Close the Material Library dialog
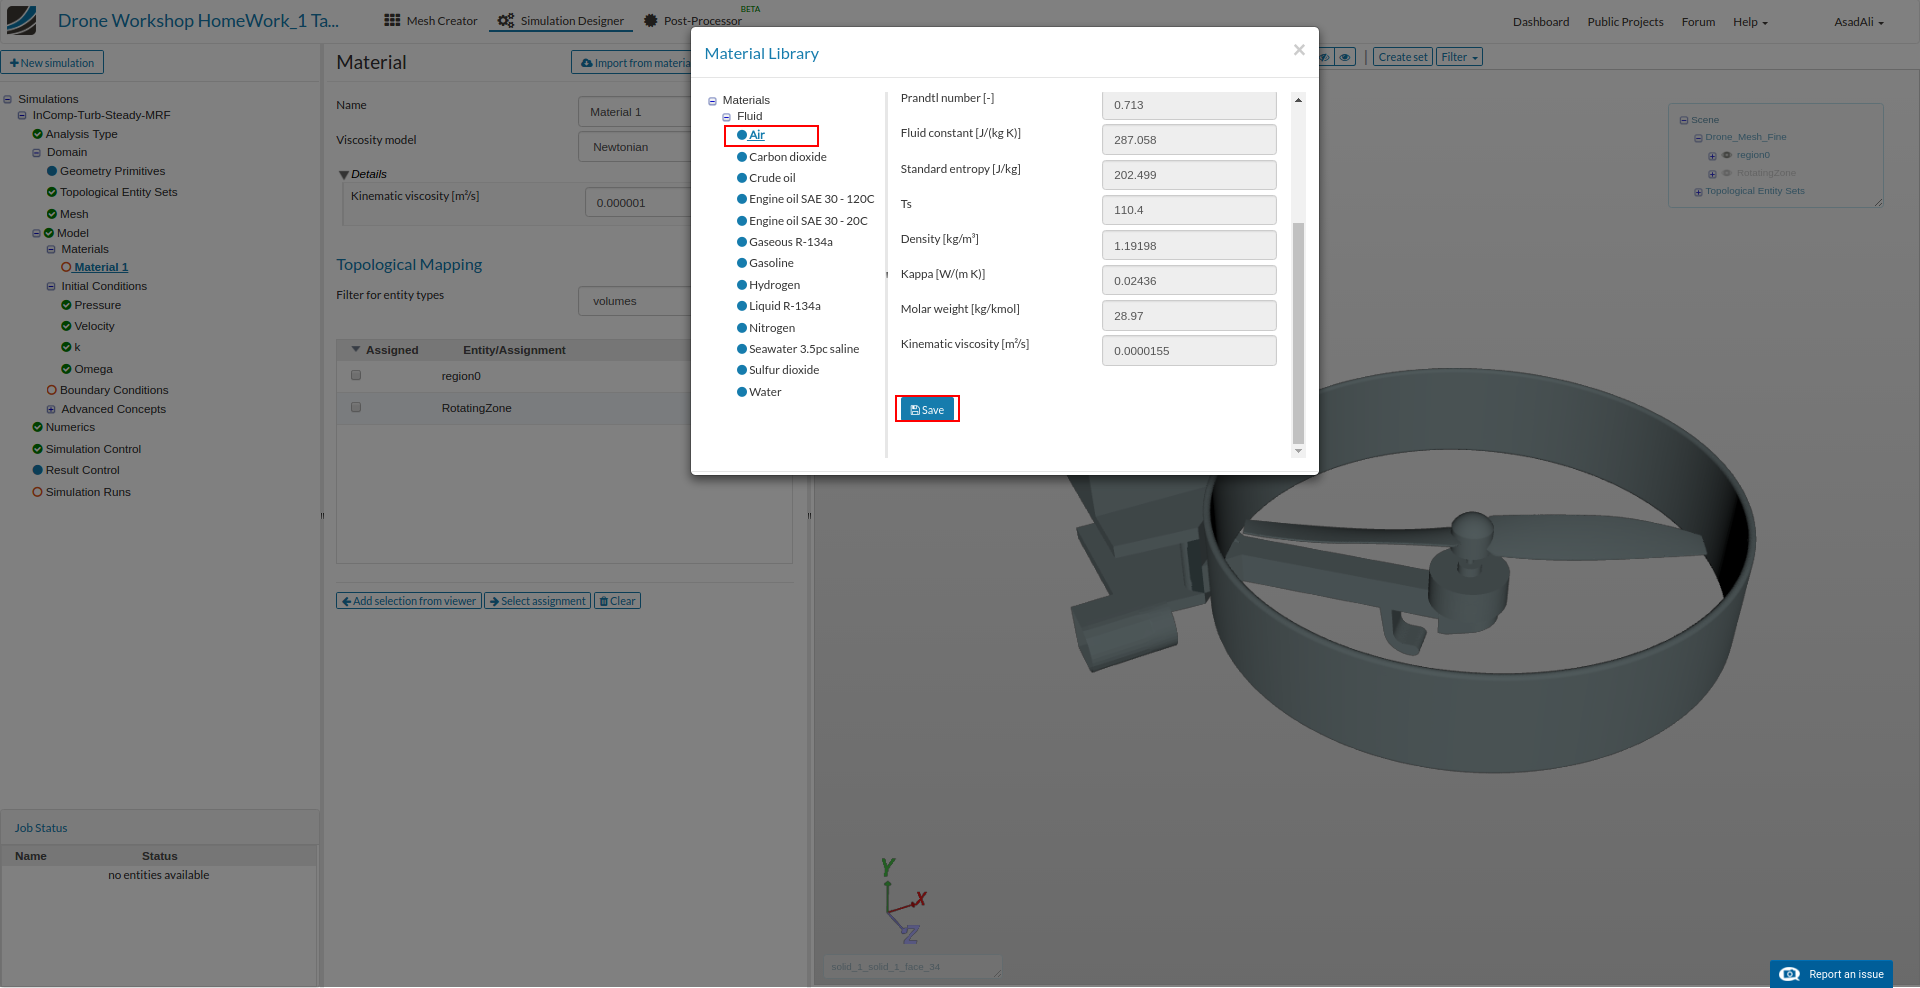 pyautogui.click(x=1299, y=50)
